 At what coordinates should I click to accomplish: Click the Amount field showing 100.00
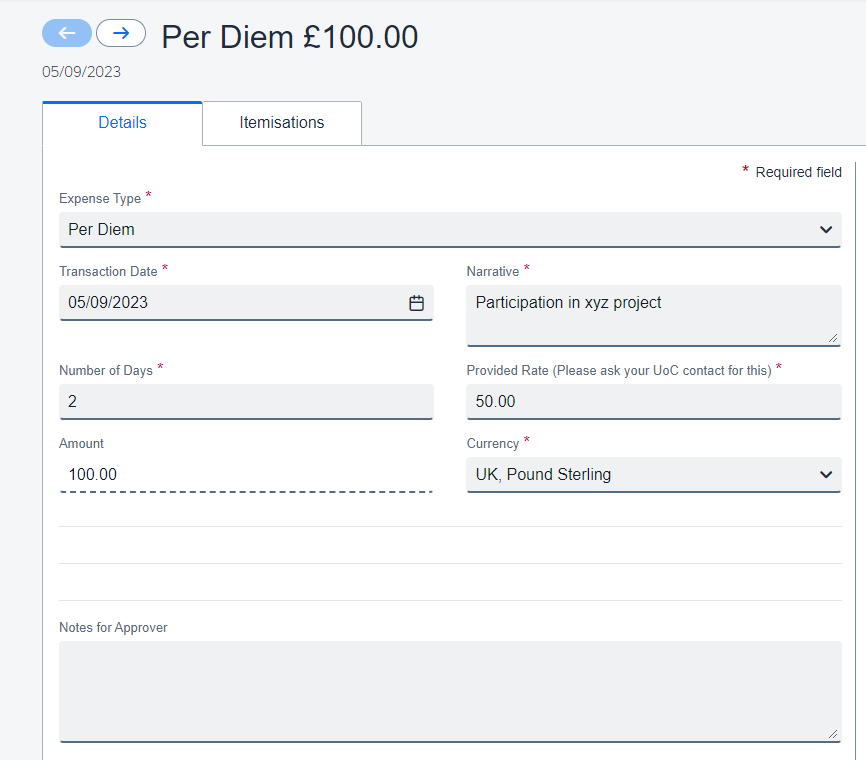[x=246, y=475]
